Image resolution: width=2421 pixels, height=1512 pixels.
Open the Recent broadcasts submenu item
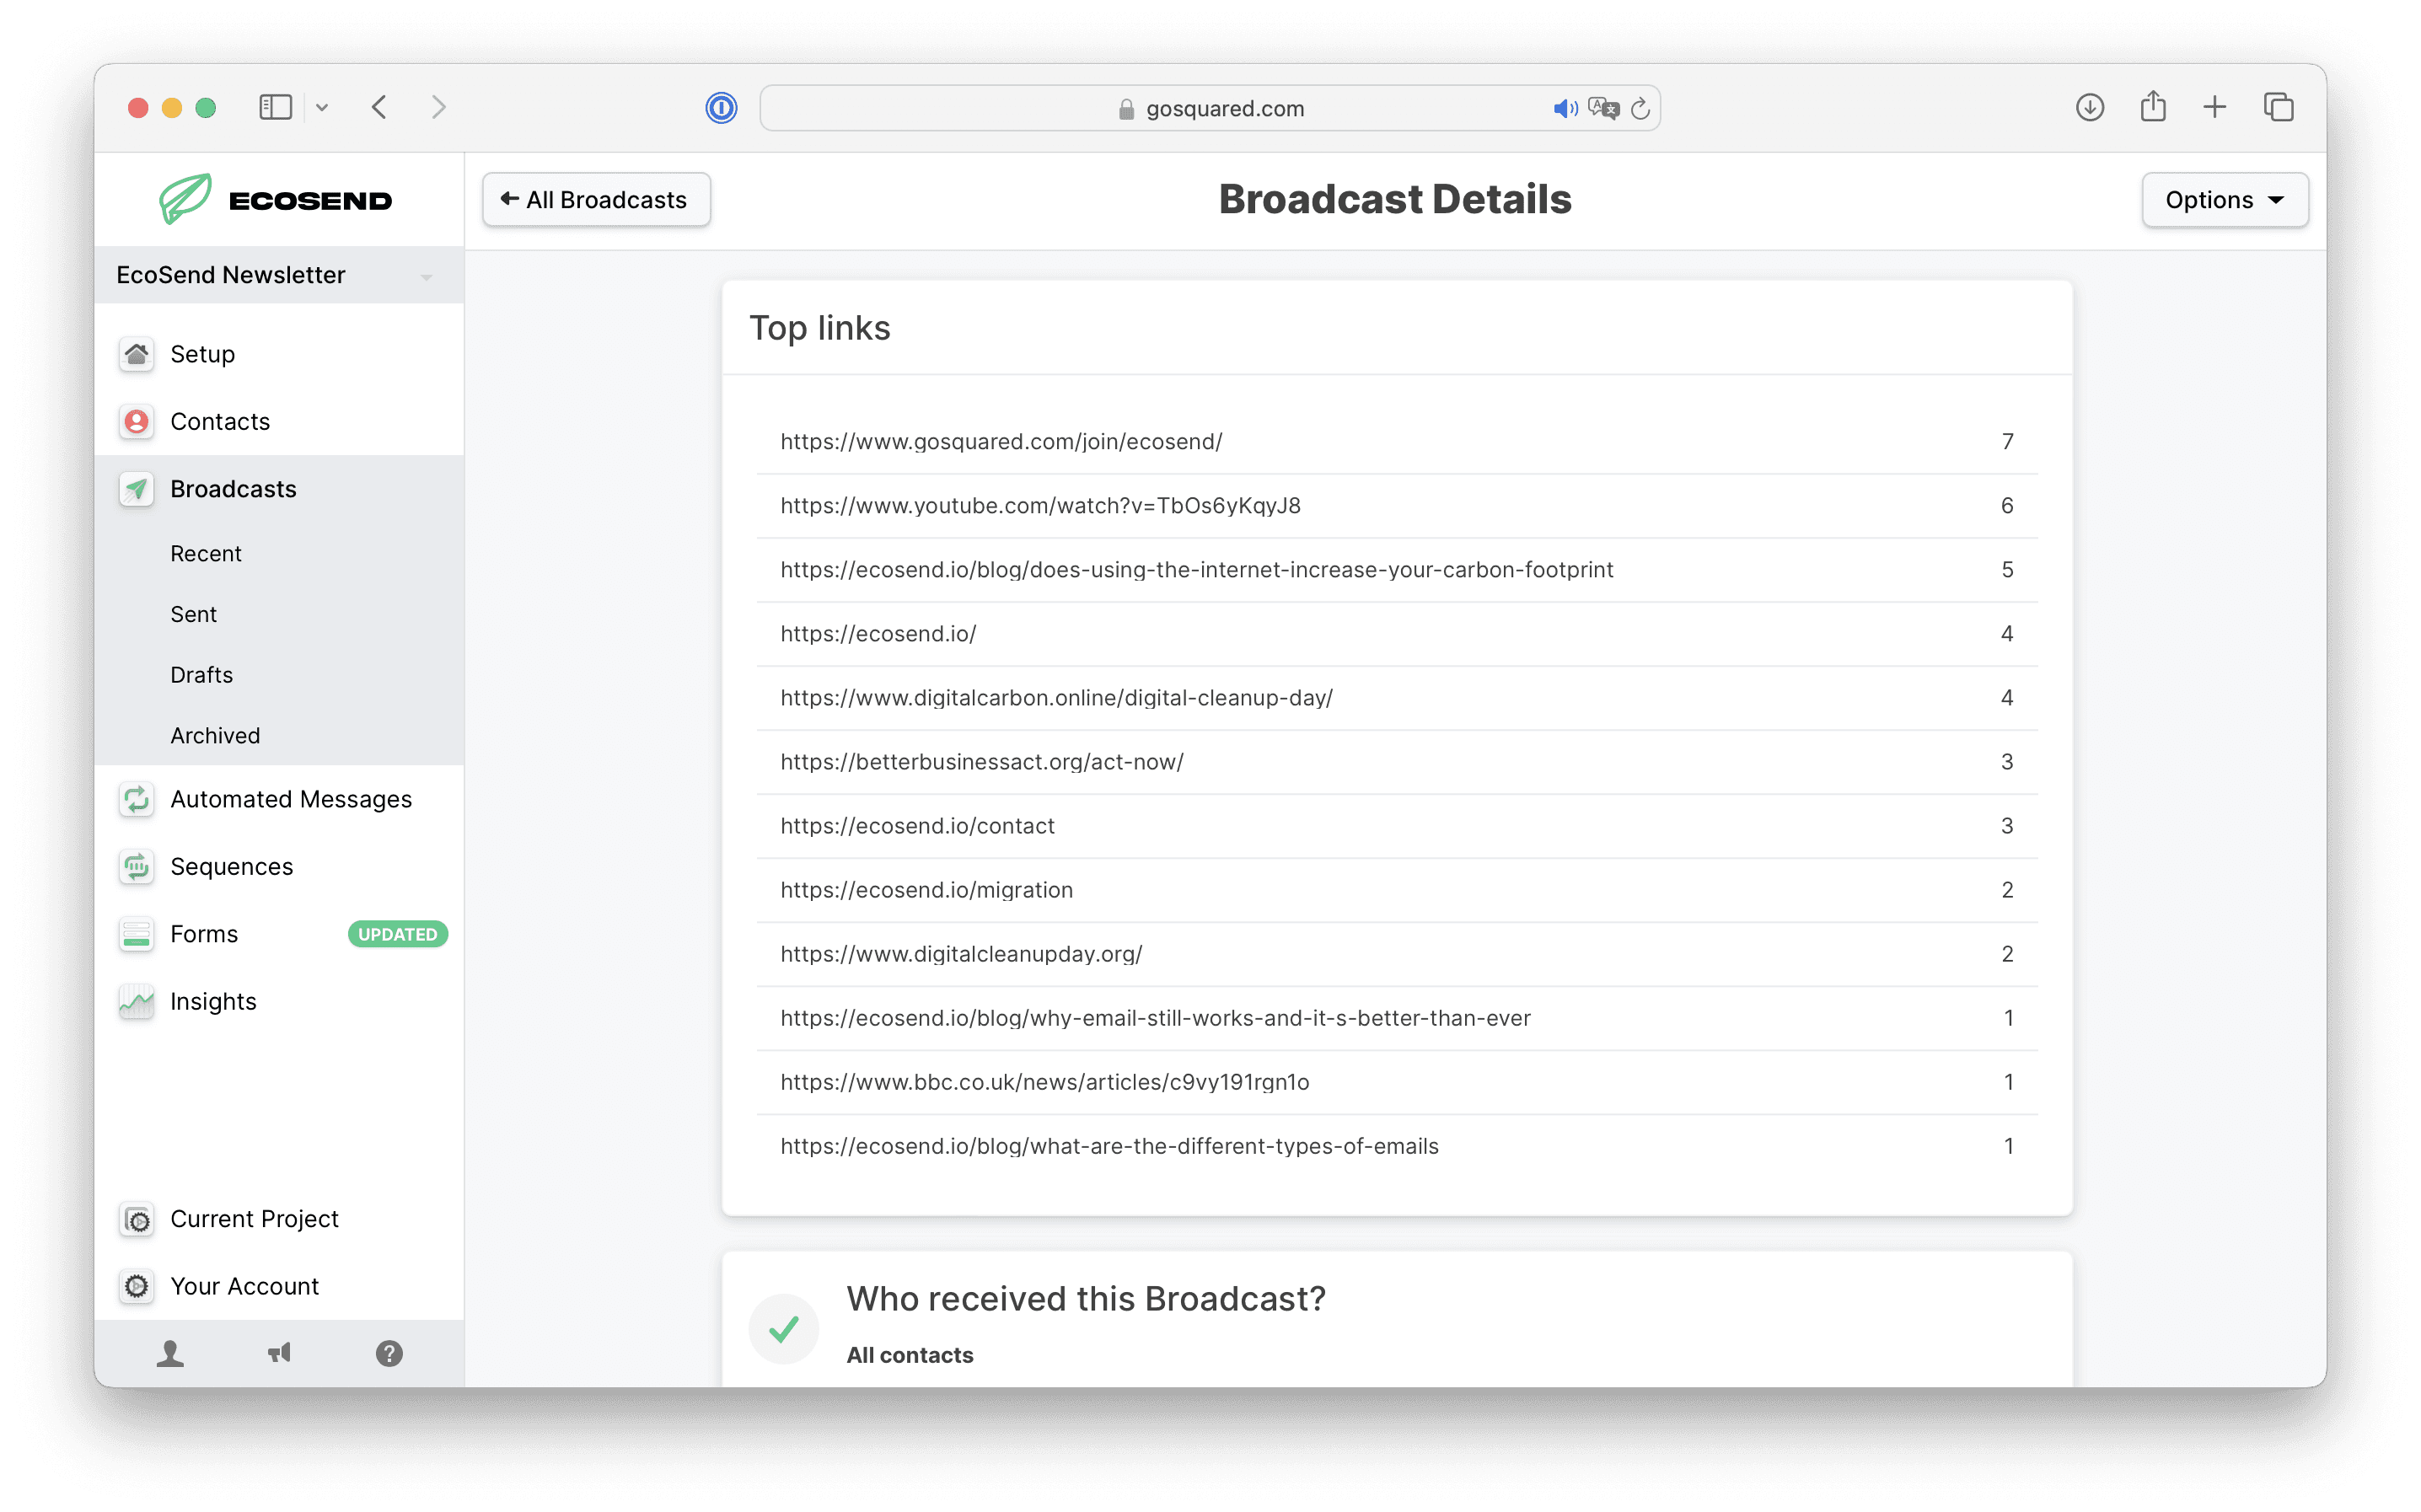coord(205,553)
